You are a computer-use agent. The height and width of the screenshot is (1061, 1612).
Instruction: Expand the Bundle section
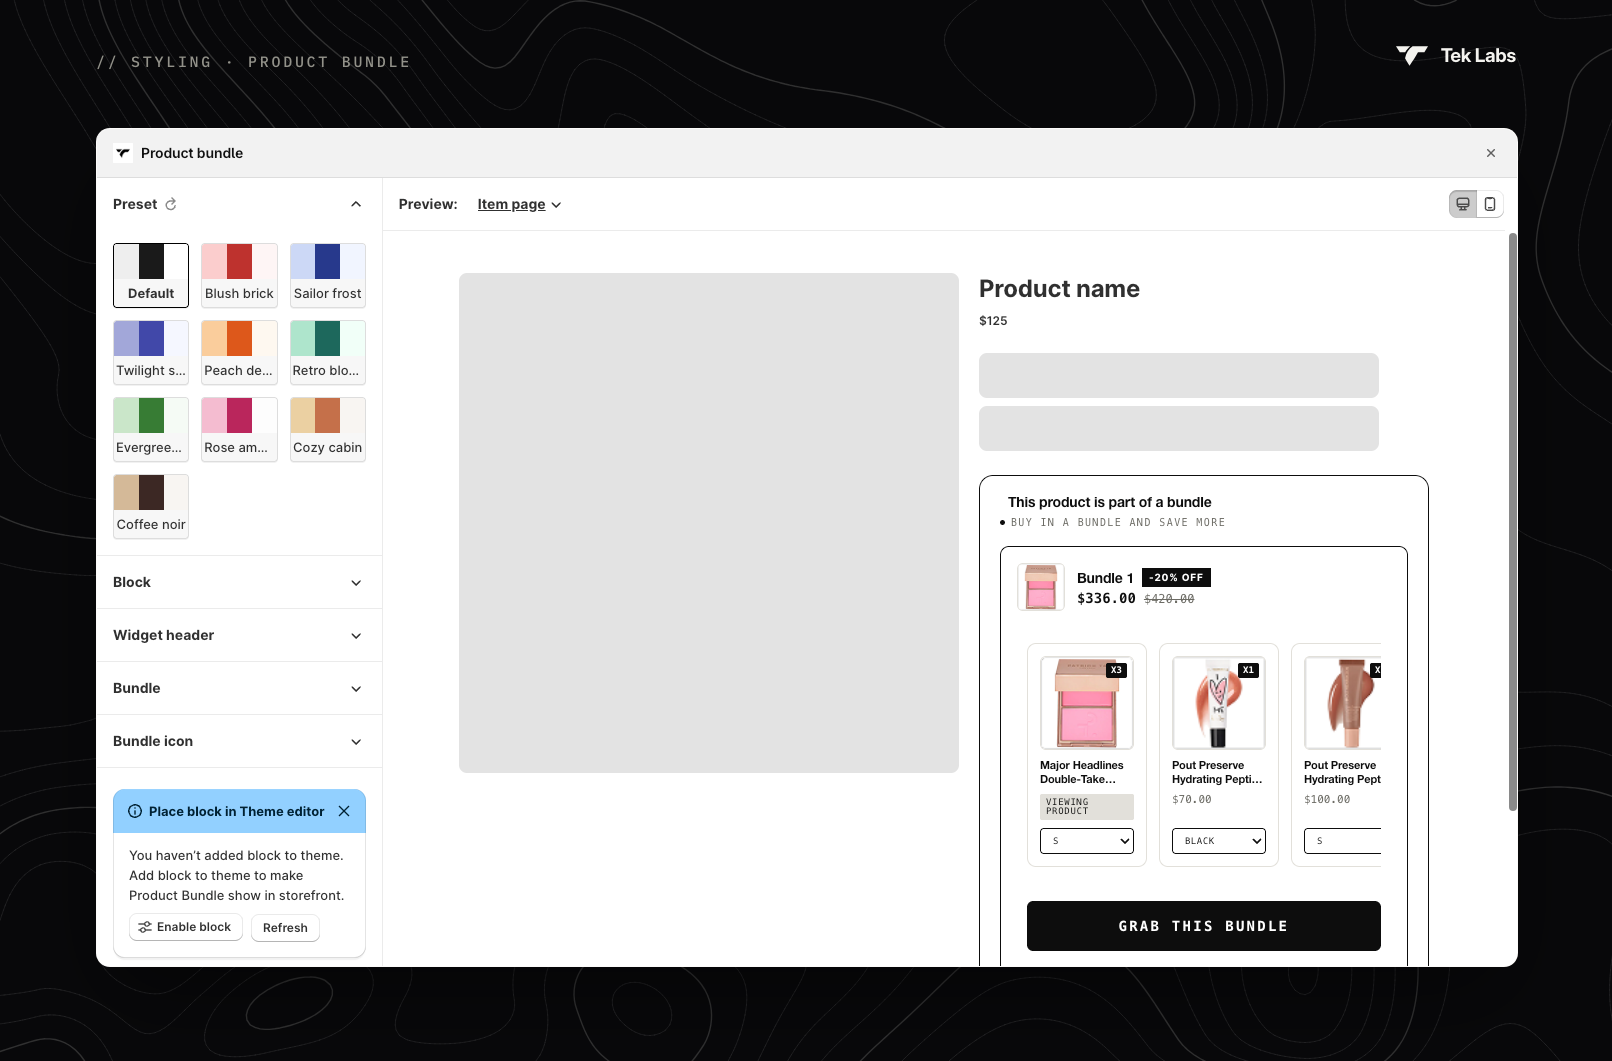tap(239, 688)
